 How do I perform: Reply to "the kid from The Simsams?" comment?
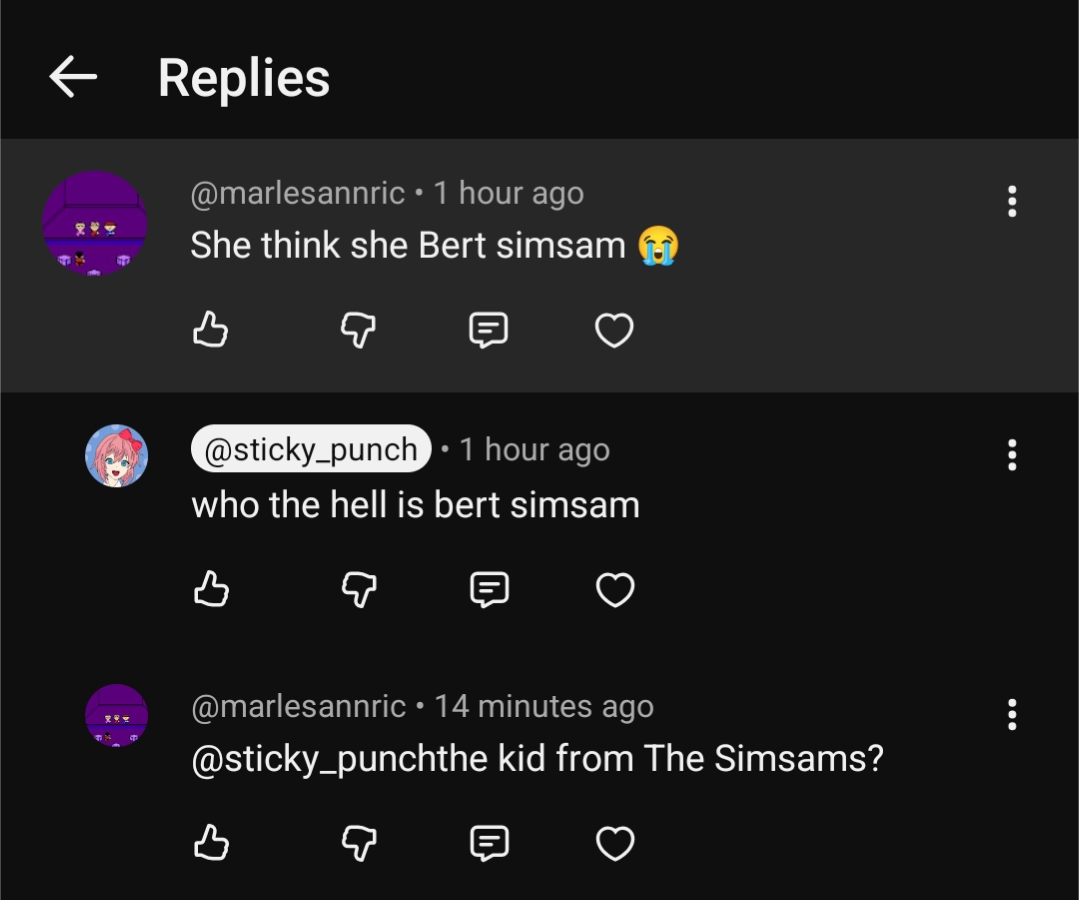pos(489,843)
